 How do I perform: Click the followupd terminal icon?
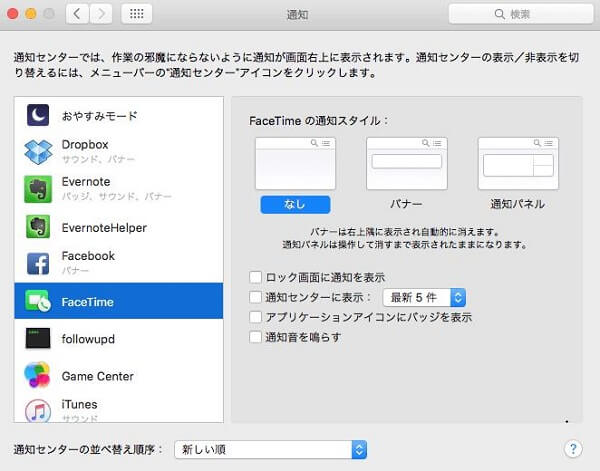[x=38, y=338]
